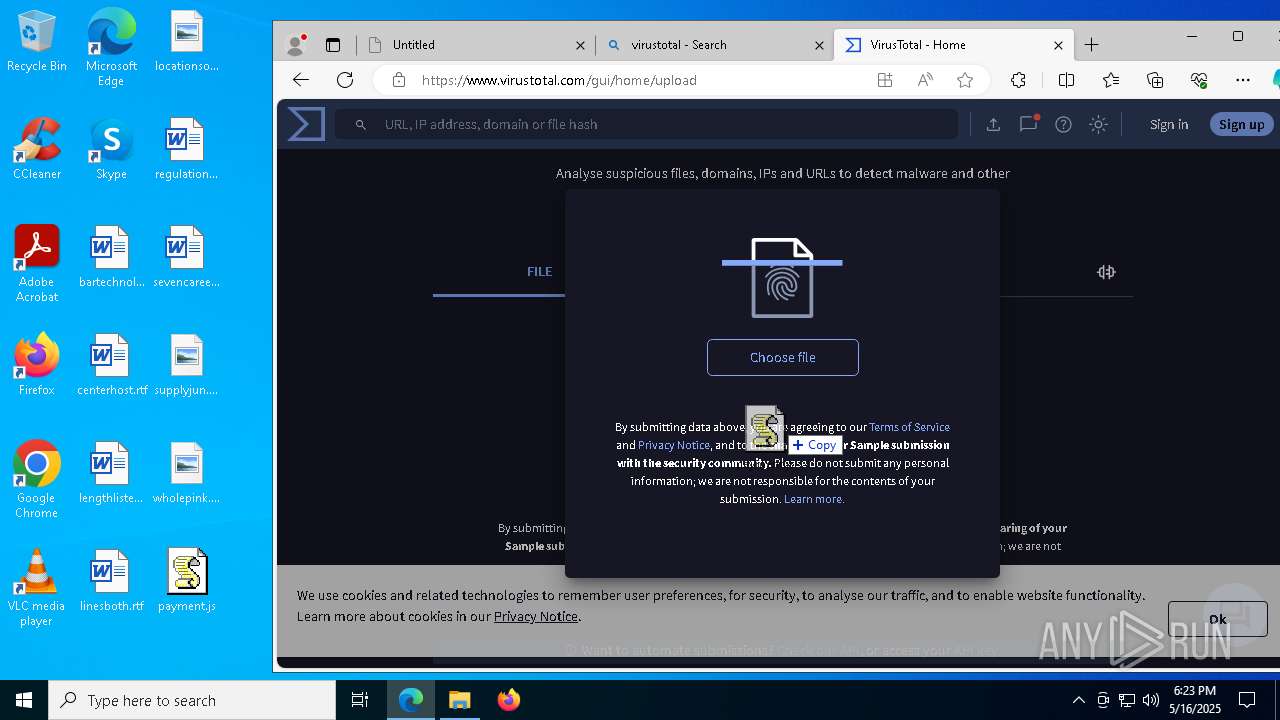The width and height of the screenshot is (1280, 720).
Task: Go back with browser back arrow
Action: 301,80
